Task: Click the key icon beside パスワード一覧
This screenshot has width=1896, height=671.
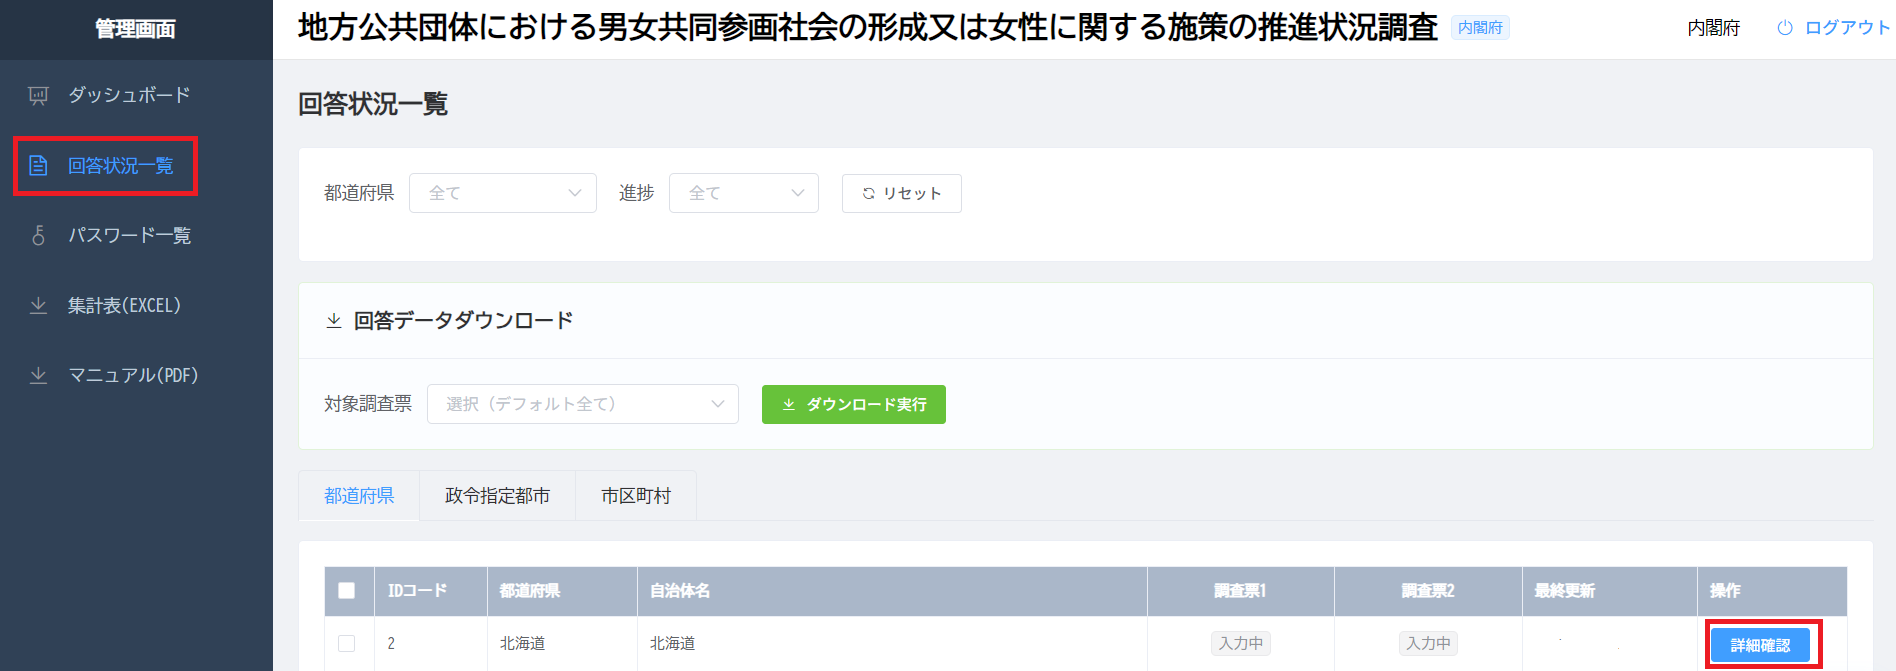Action: pyautogui.click(x=38, y=235)
